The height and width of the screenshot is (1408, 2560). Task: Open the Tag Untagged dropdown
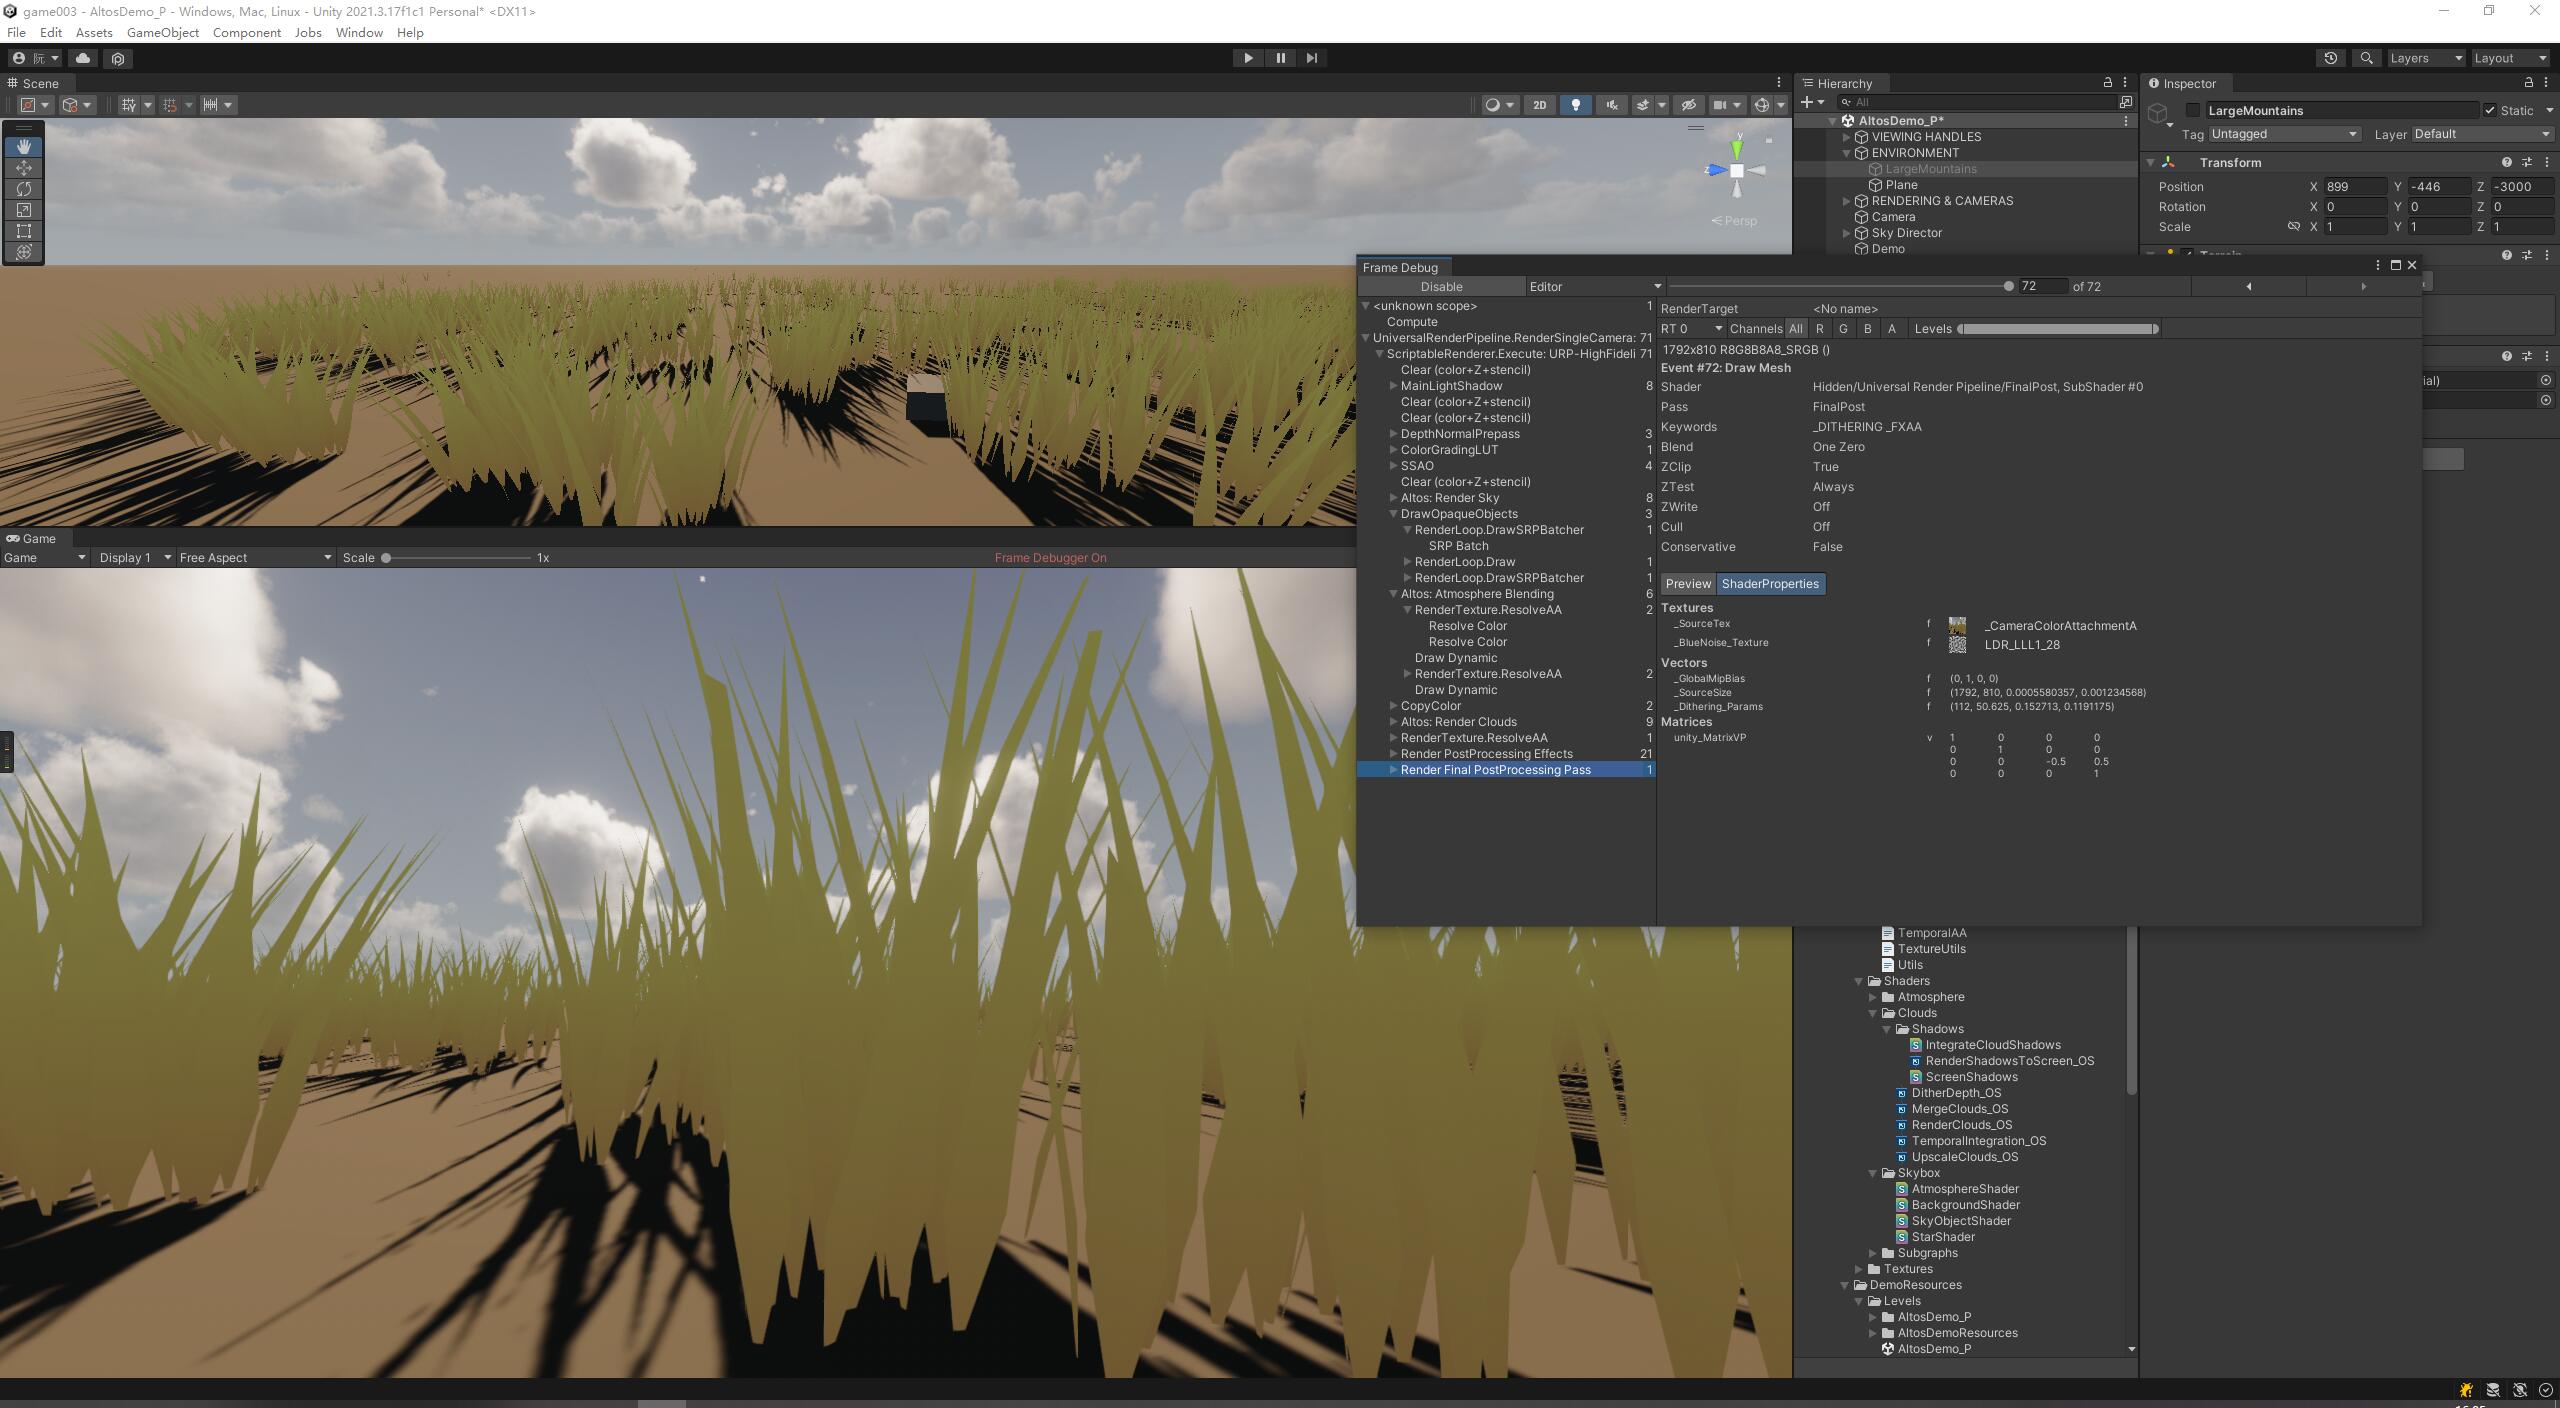[x=2284, y=134]
